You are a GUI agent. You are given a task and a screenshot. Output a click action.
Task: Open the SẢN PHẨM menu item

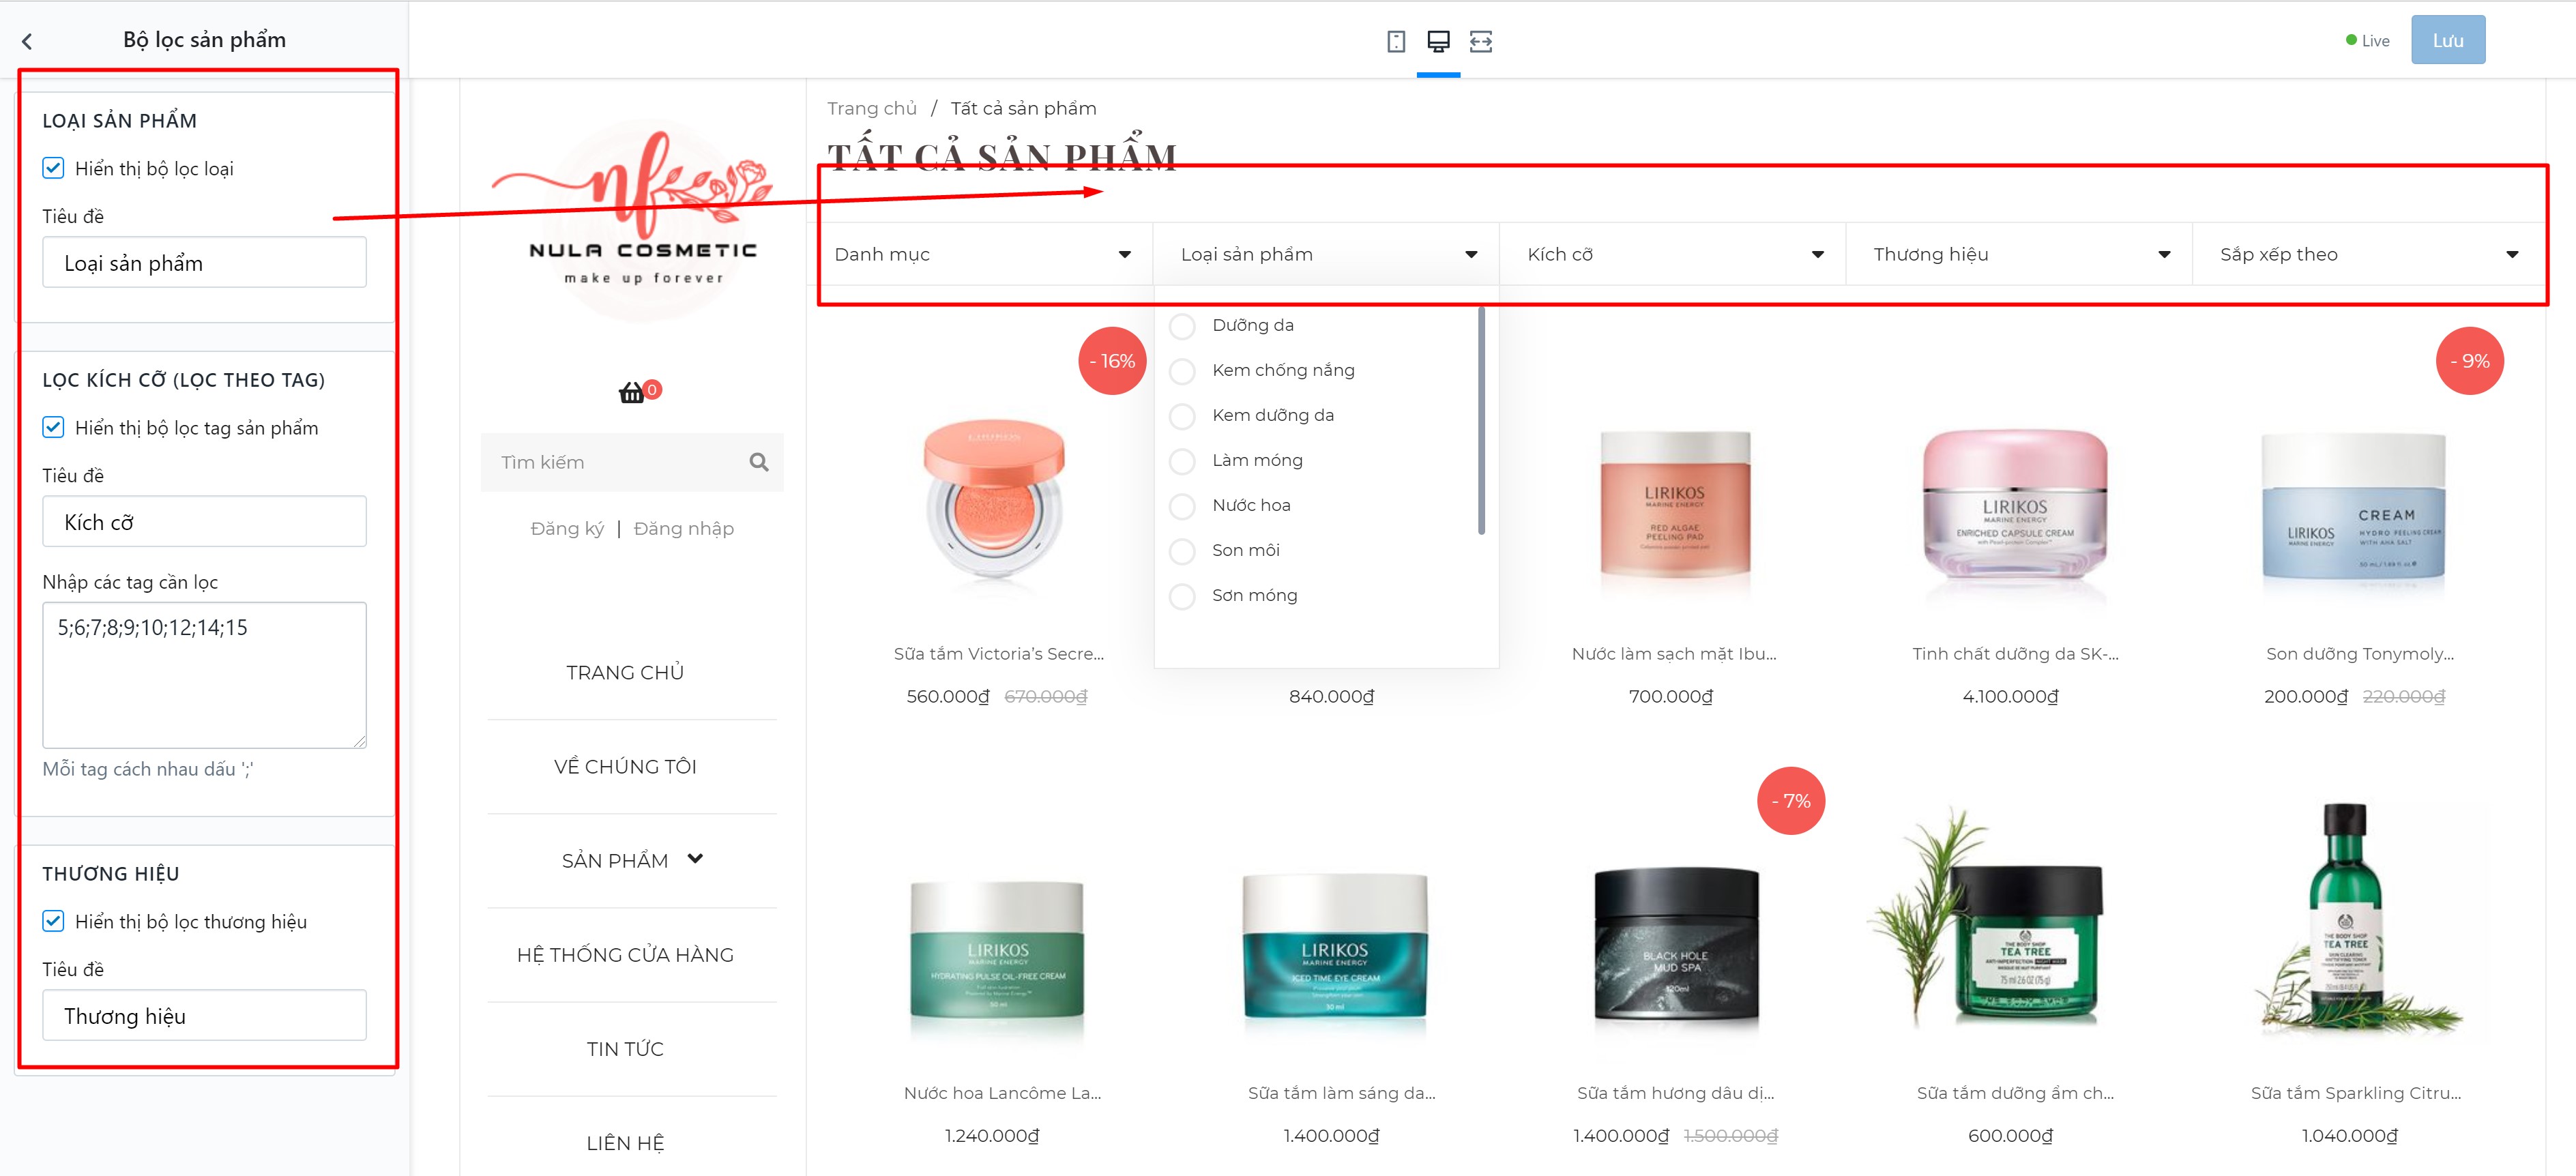pyautogui.click(x=615, y=861)
